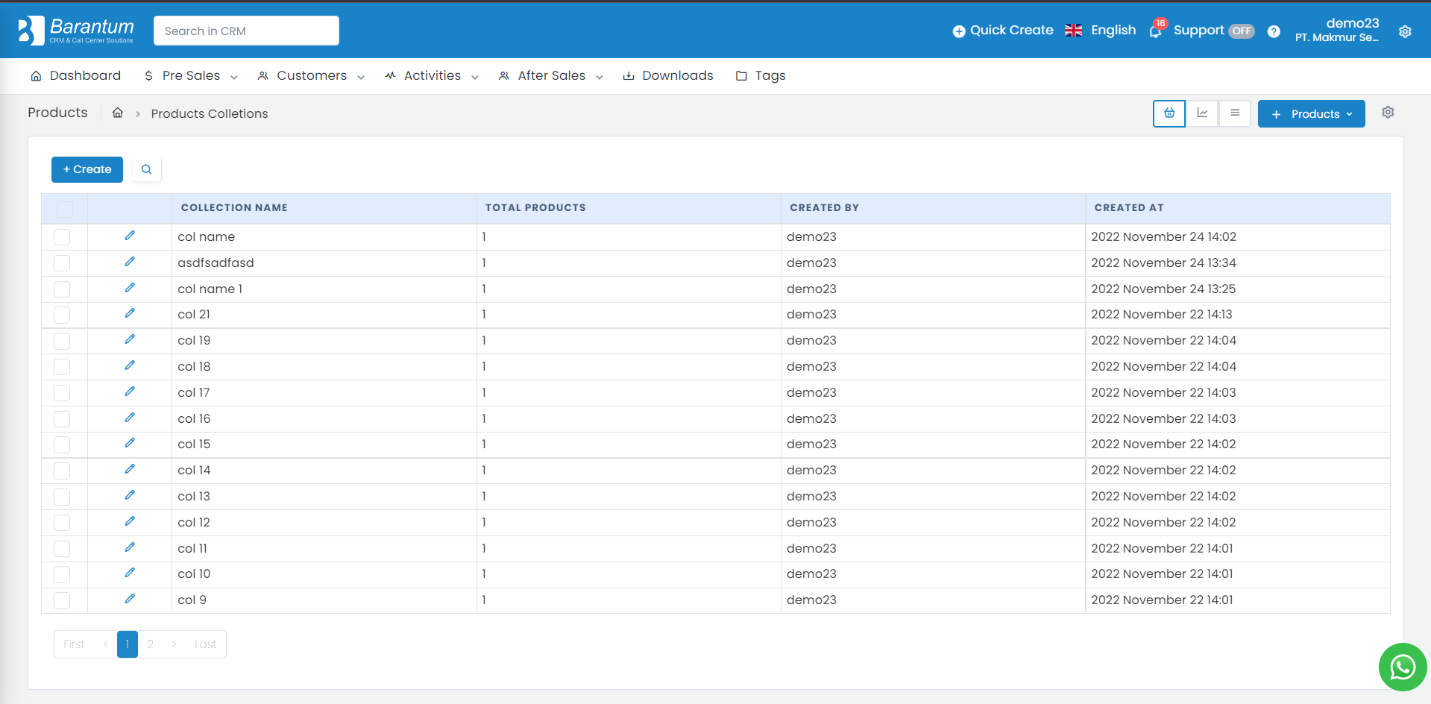Open account settings gear in header
This screenshot has width=1431, height=704.
[x=1405, y=31]
